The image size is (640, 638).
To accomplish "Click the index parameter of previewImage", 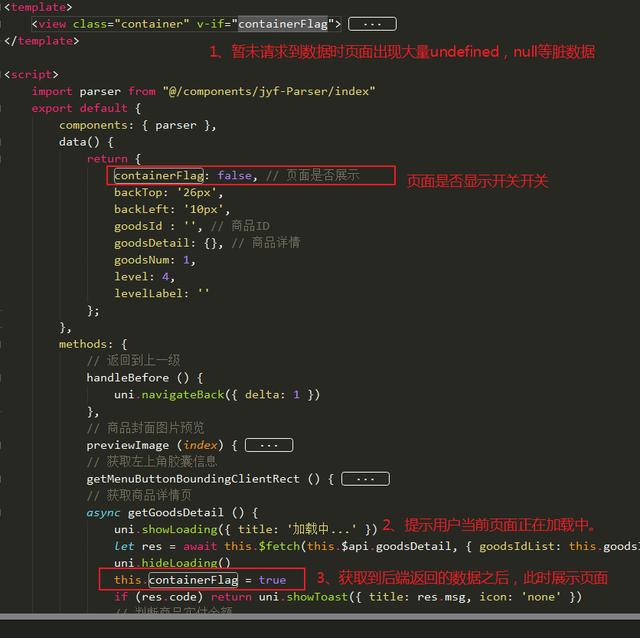I will [200, 445].
